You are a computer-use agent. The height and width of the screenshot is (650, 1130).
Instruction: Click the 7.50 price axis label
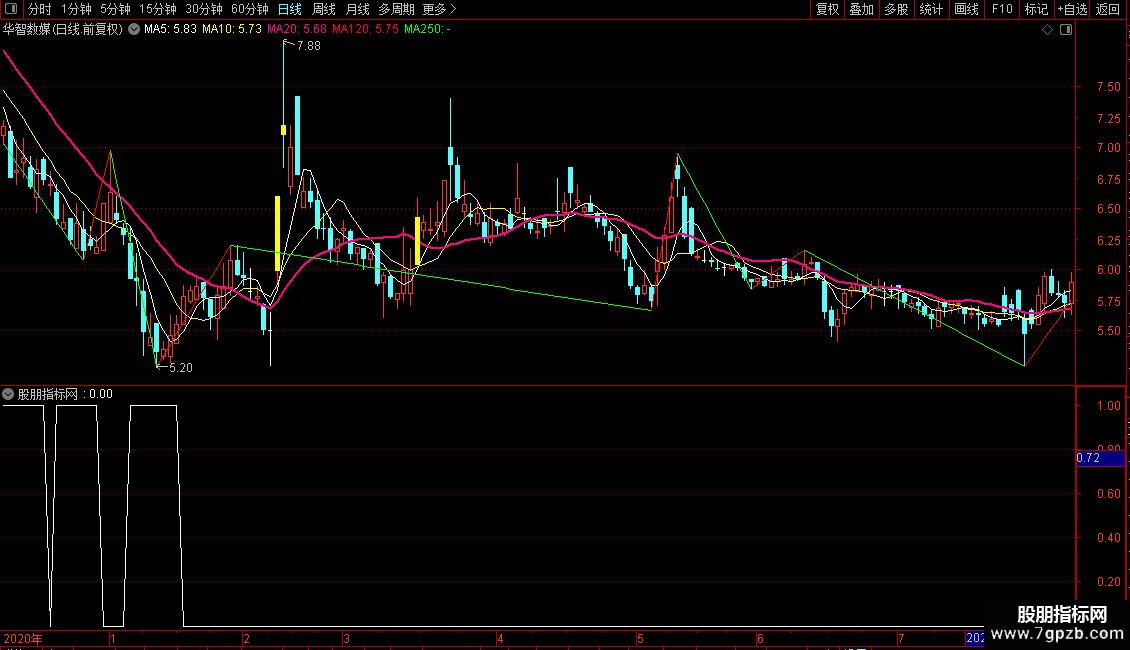coord(1108,86)
